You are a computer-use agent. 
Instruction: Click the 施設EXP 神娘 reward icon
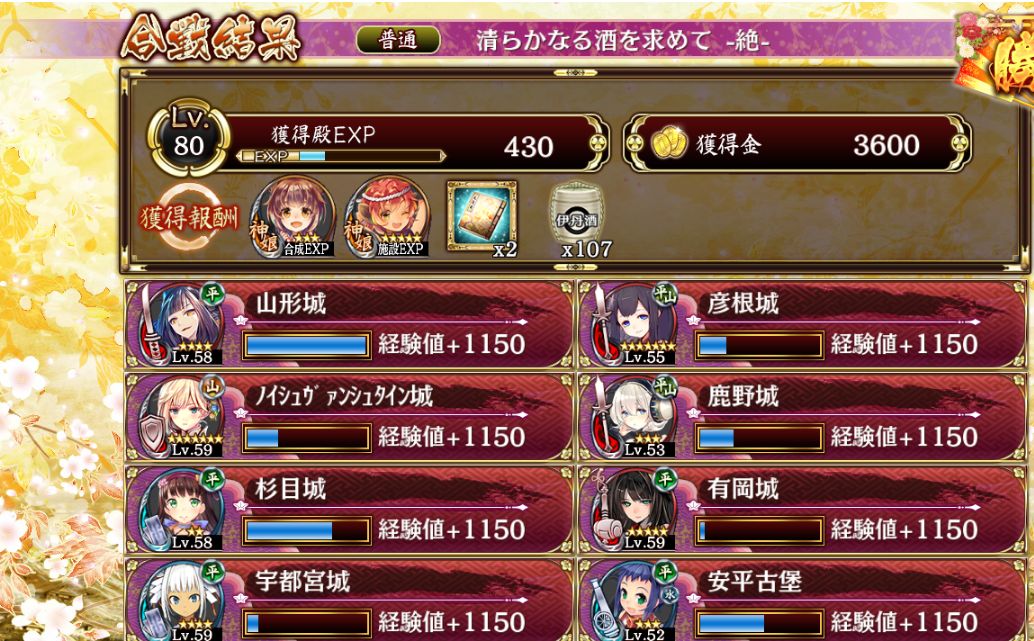(386, 217)
